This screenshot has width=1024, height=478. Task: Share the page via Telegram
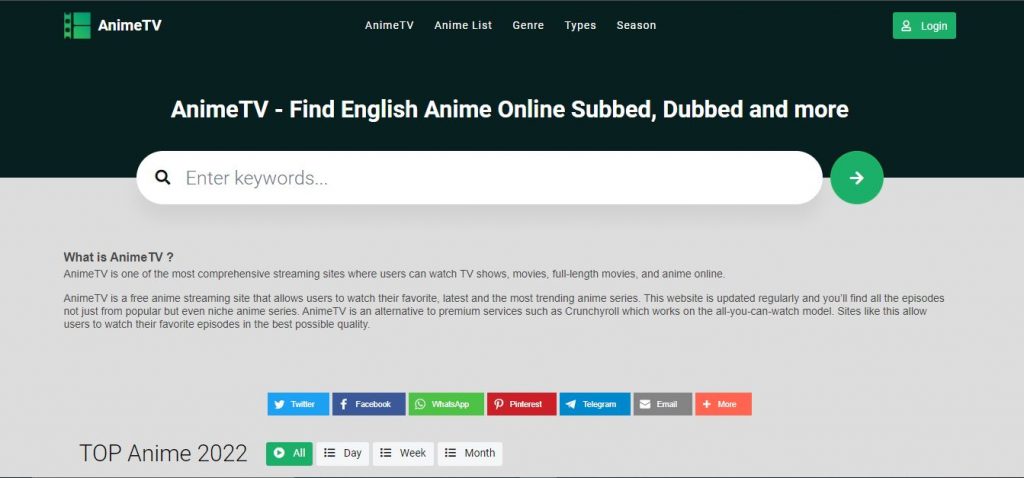(595, 404)
